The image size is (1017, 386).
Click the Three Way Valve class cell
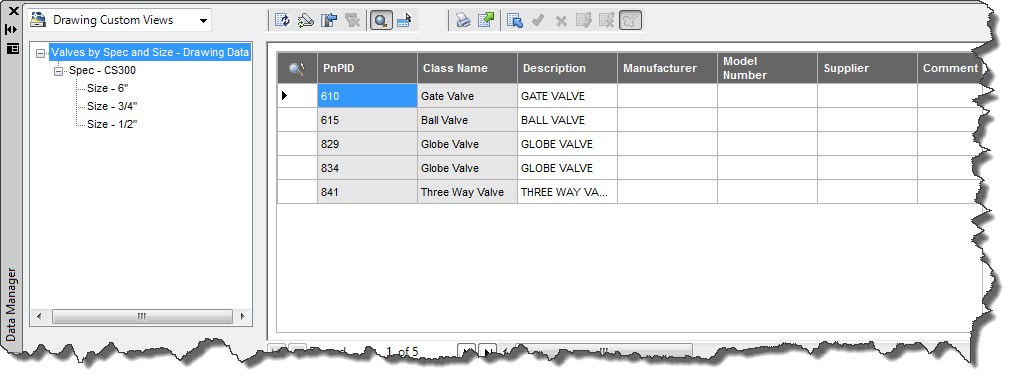[468, 192]
